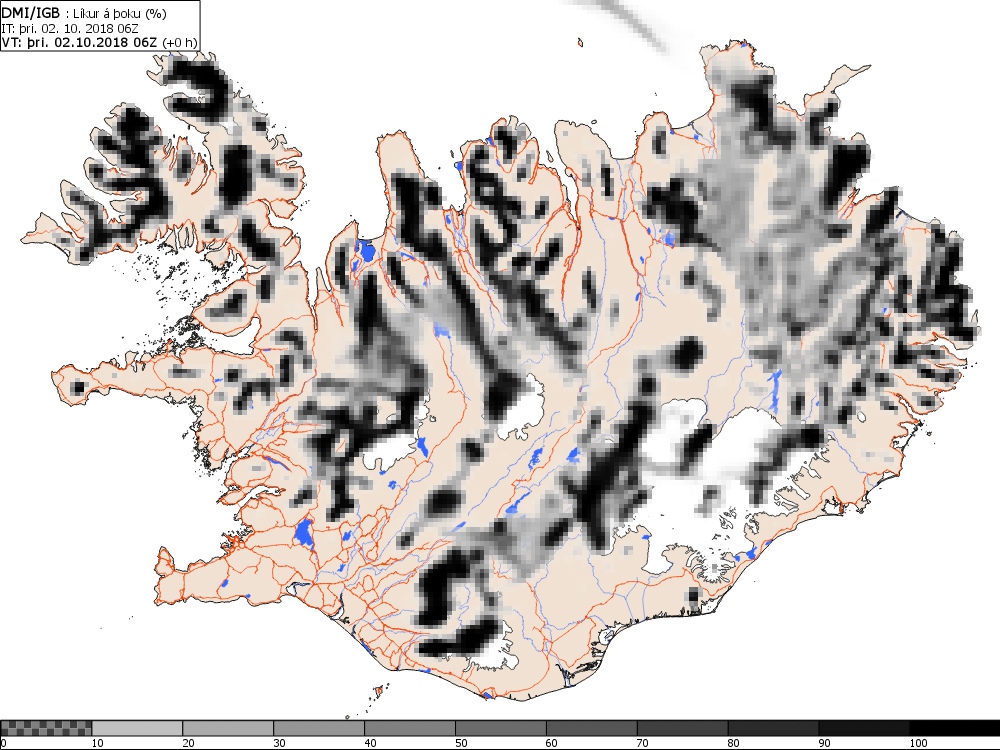This screenshot has height=750, width=1000.
Task: Click the legend value '80'
Action: (733, 743)
